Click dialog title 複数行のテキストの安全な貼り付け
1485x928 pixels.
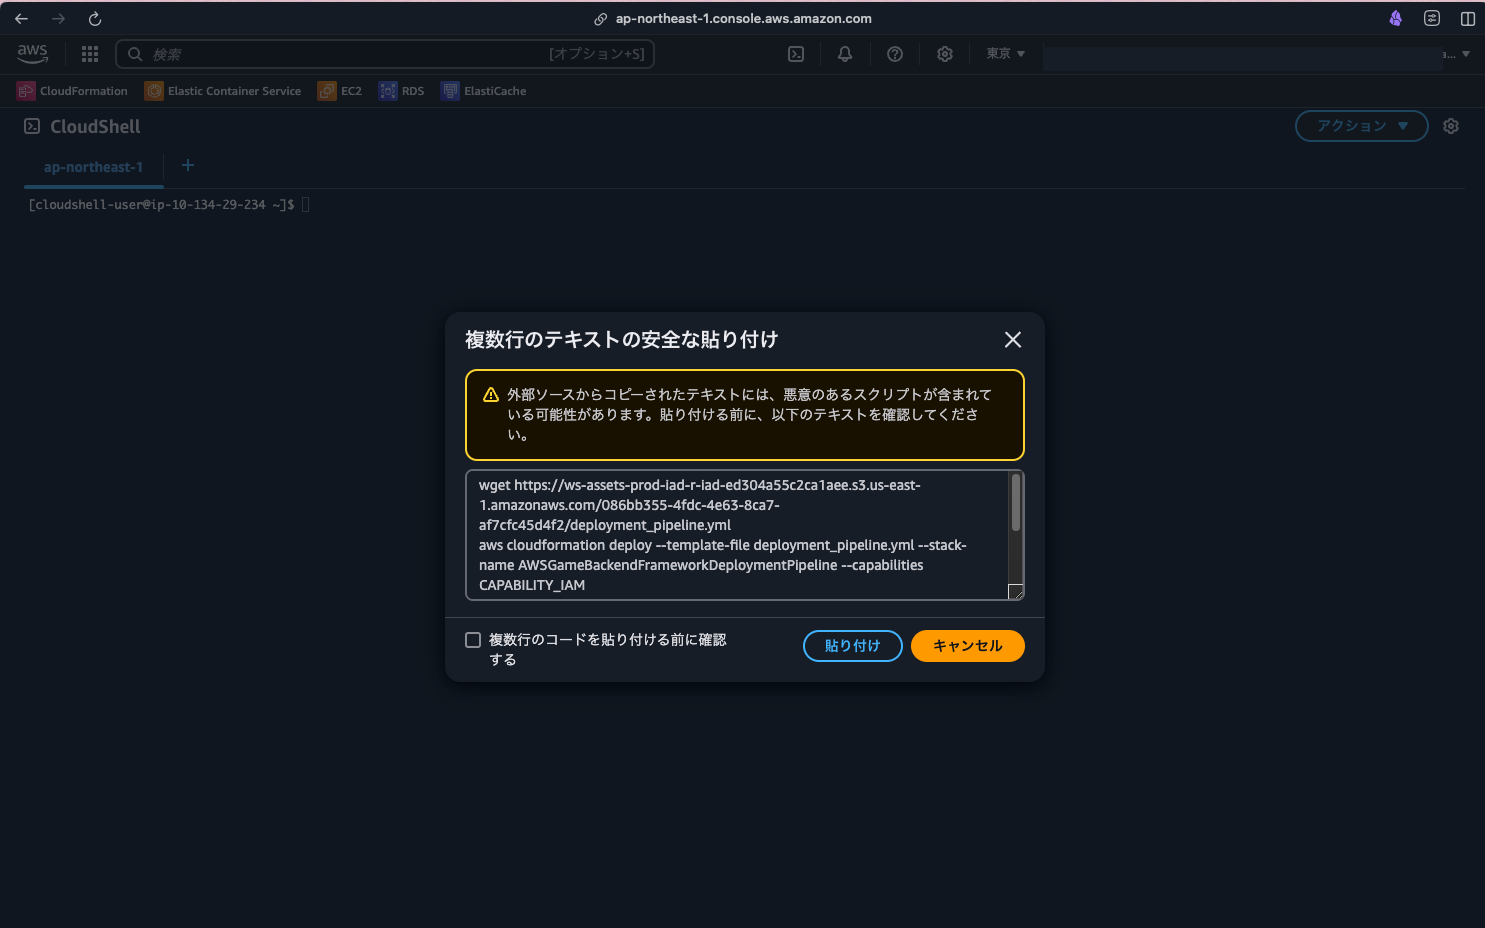(621, 340)
